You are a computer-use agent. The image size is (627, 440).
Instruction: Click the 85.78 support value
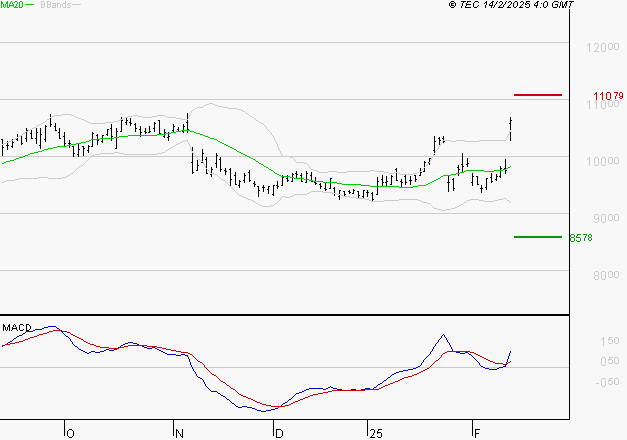(581, 238)
